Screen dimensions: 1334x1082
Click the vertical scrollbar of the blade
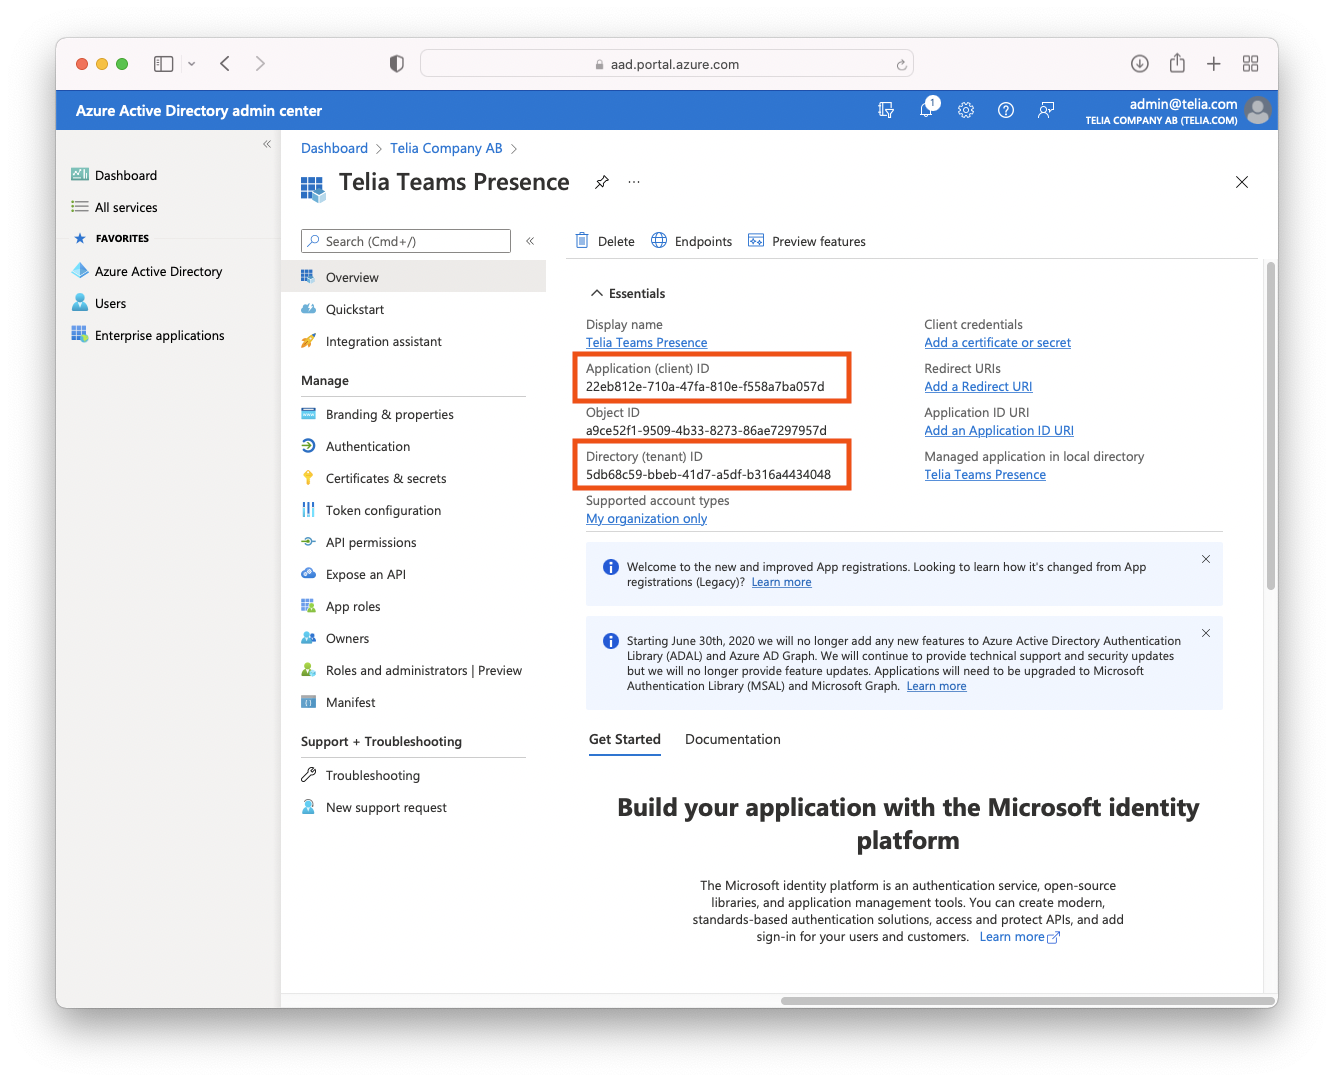(1271, 425)
